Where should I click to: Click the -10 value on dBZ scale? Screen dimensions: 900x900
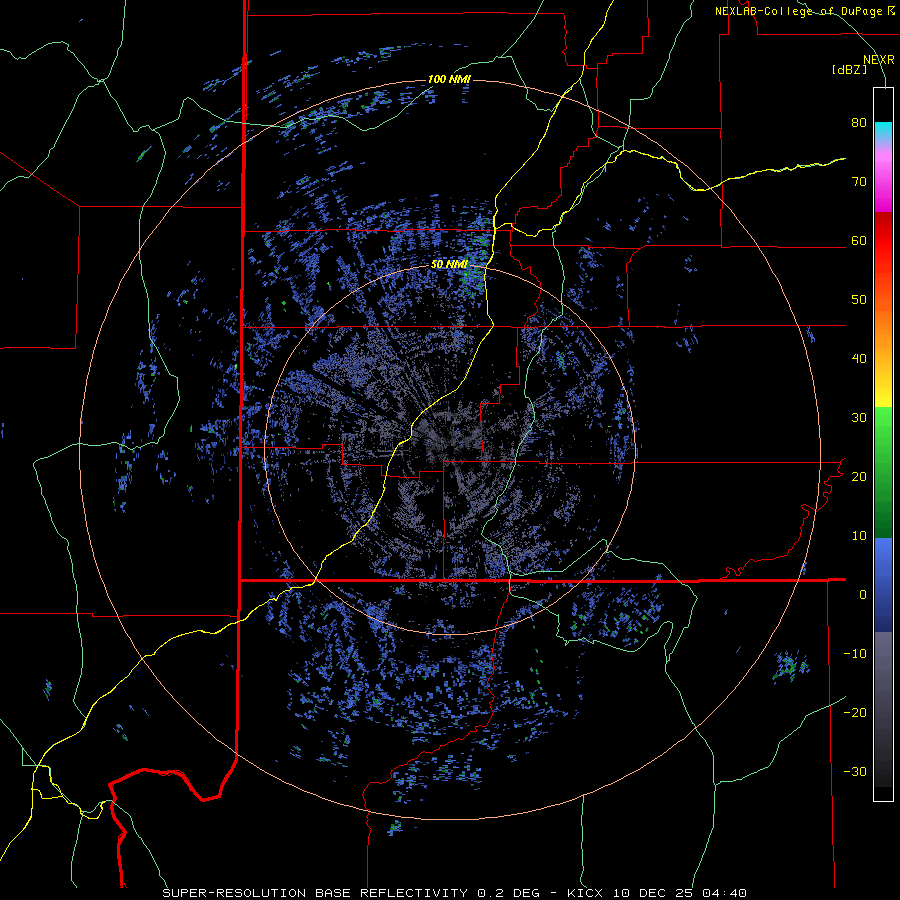[855, 653]
